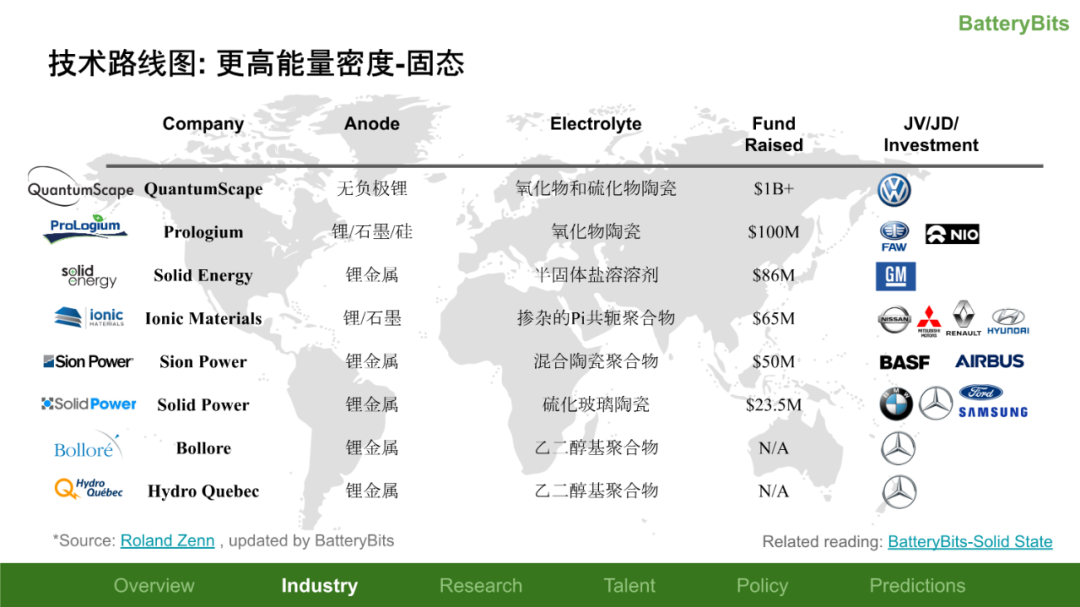Screen dimensions: 1080x607
Task: Click the Mitsubishi Motors logo
Action: click(x=928, y=321)
